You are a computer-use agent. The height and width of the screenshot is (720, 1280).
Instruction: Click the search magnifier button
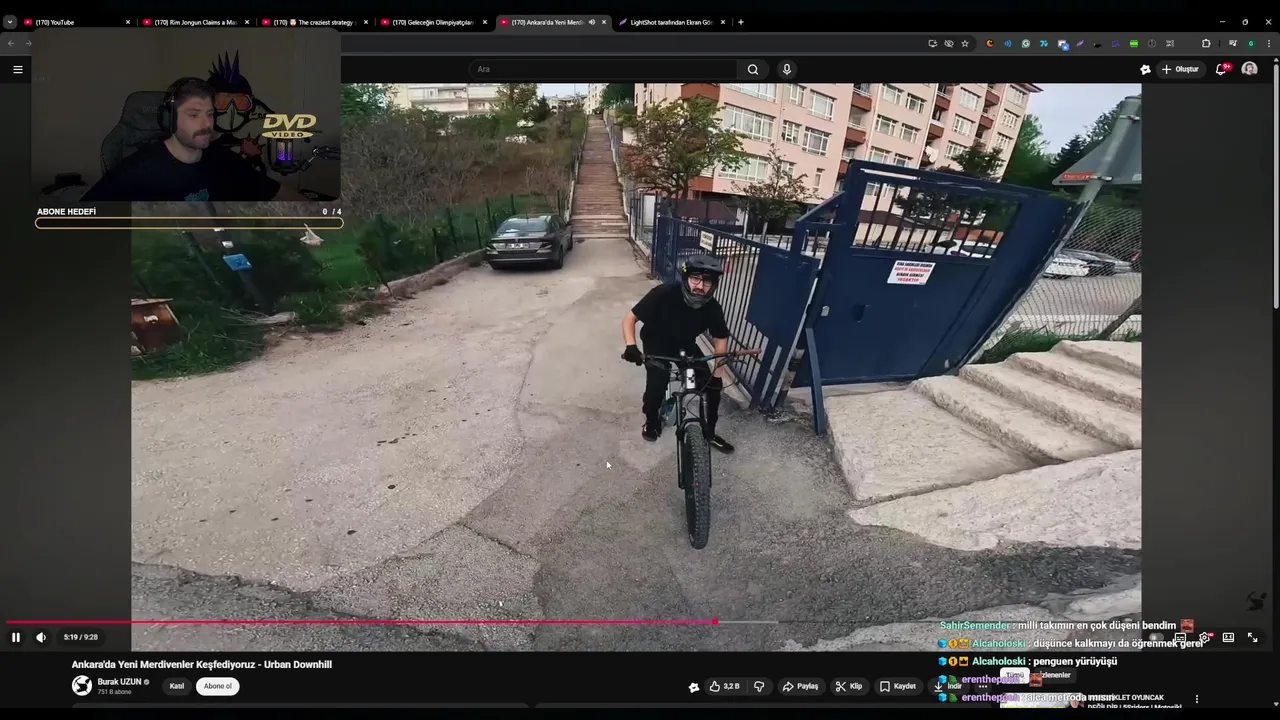point(753,69)
